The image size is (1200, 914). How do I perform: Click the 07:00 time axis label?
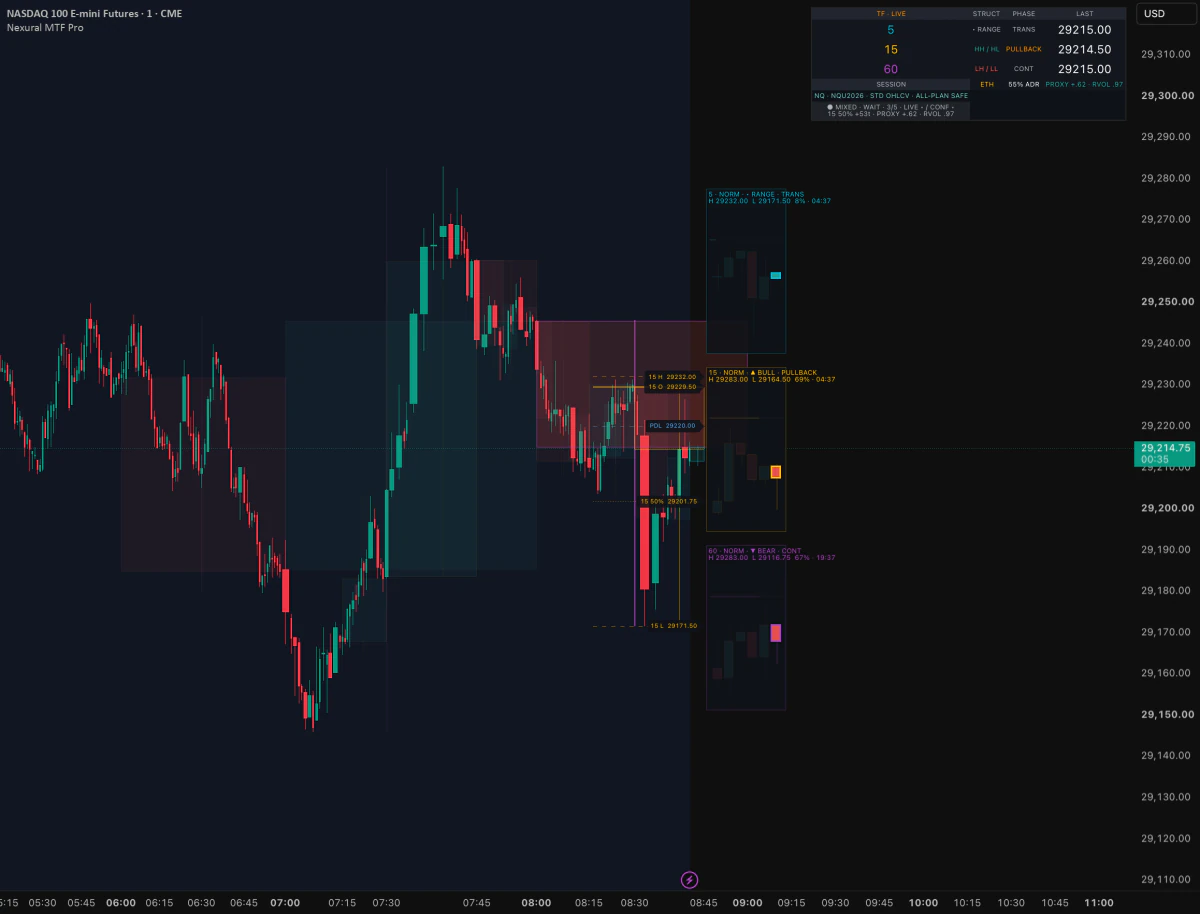pyautogui.click(x=285, y=902)
